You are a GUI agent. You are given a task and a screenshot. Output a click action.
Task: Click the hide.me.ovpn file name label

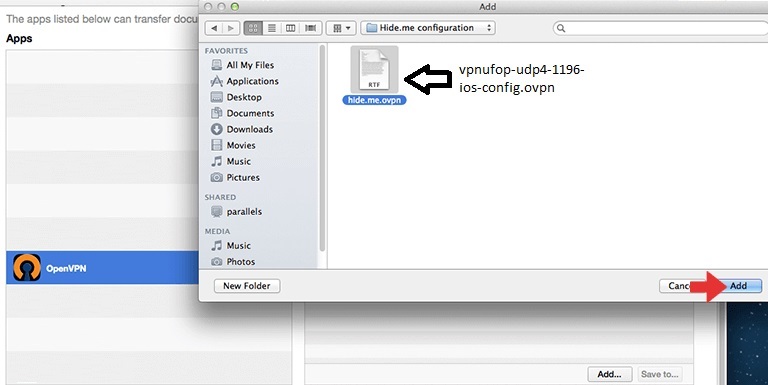pos(374,100)
